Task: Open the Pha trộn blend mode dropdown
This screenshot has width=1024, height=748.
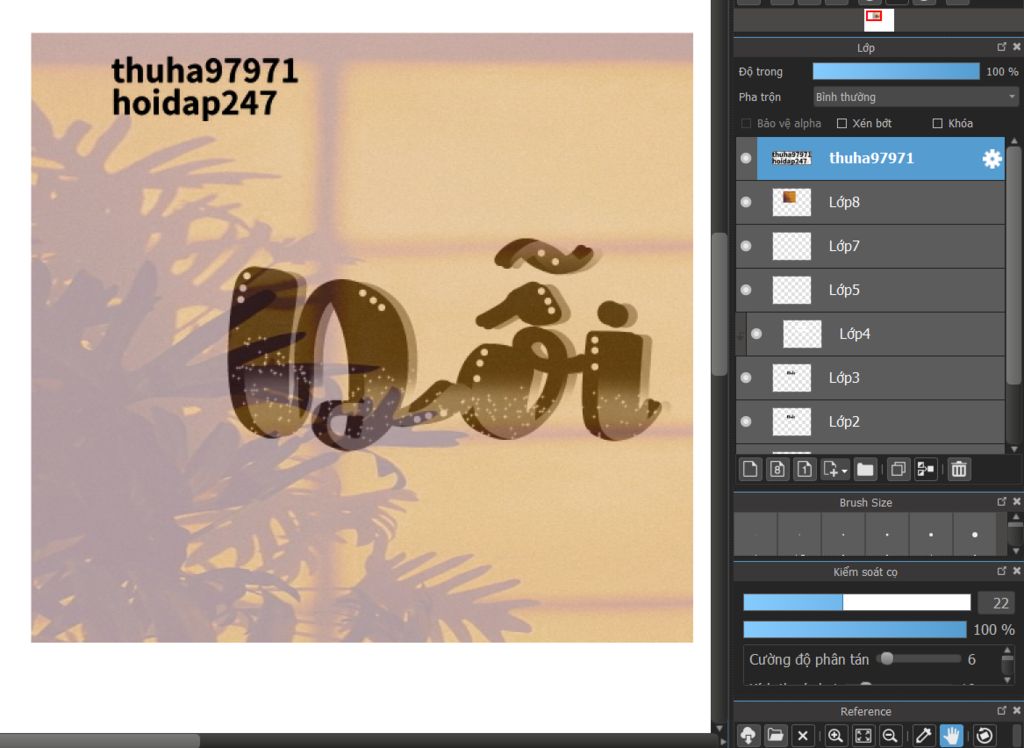Action: click(915, 97)
